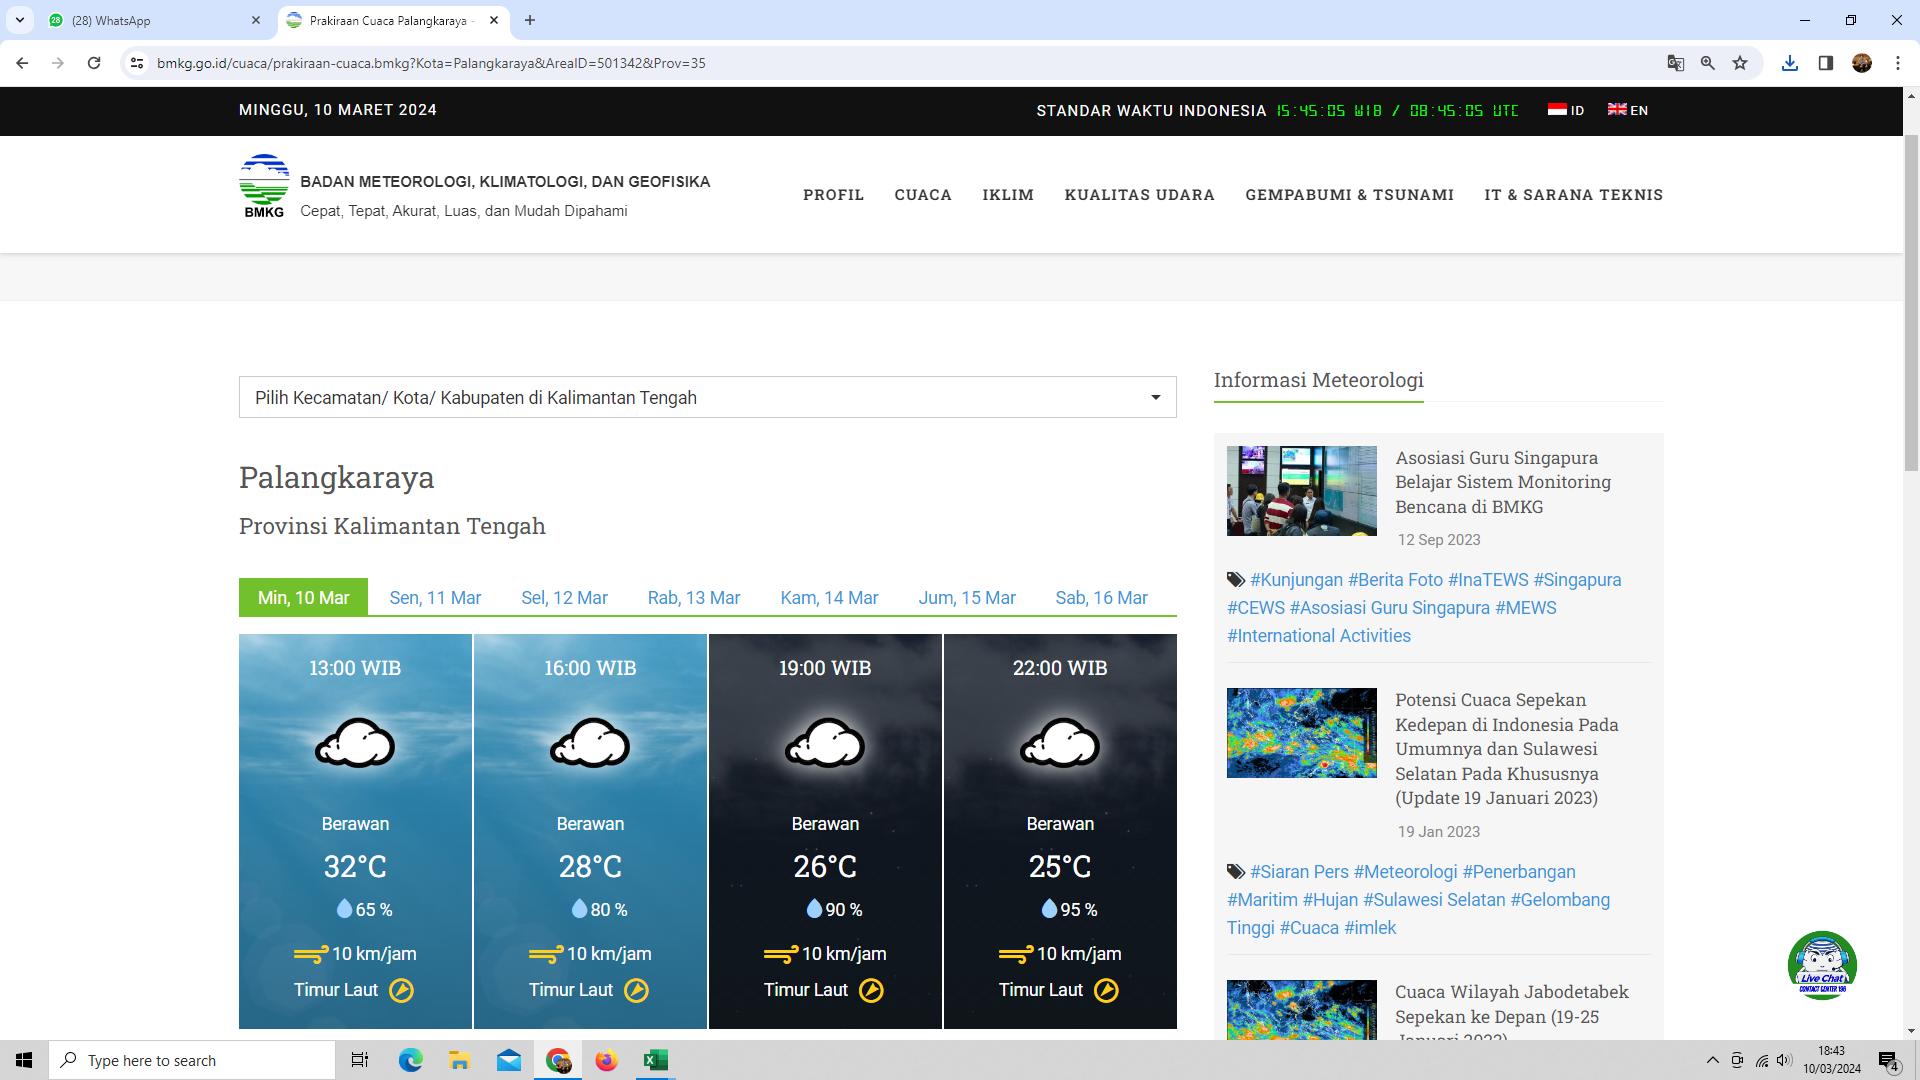Open the CUACA menu
This screenshot has width=1920, height=1080.
pyautogui.click(x=923, y=195)
